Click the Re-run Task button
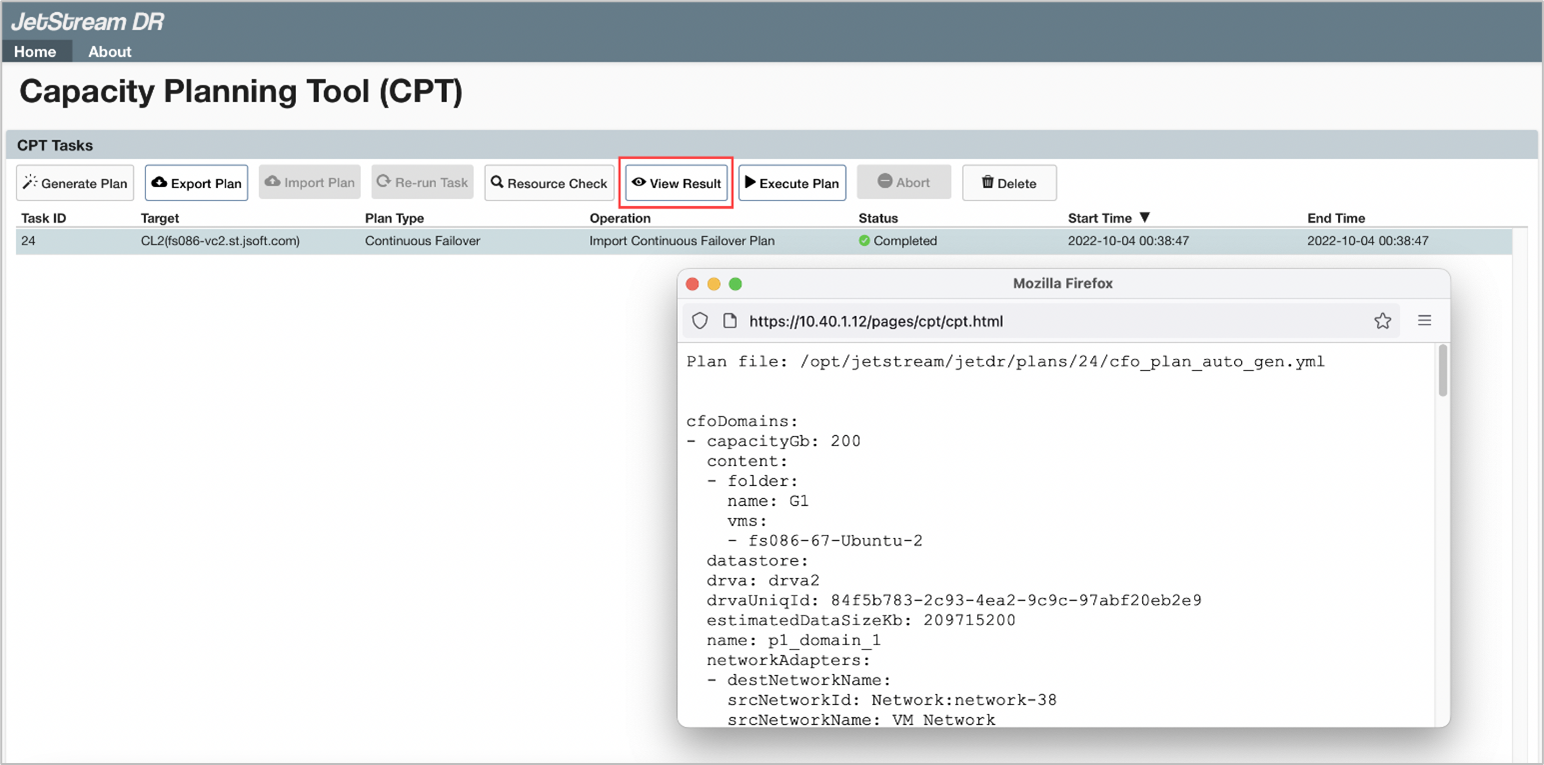The height and width of the screenshot is (765, 1544). pyautogui.click(x=422, y=183)
